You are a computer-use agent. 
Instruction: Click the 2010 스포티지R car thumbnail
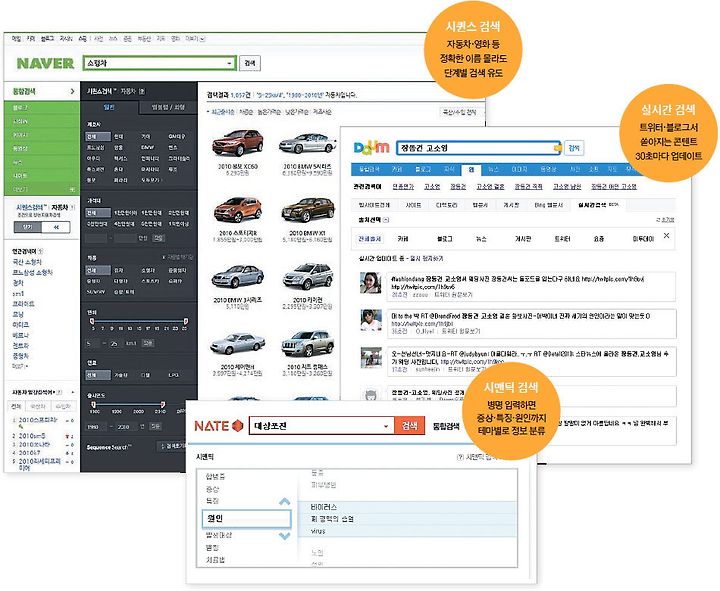click(238, 210)
